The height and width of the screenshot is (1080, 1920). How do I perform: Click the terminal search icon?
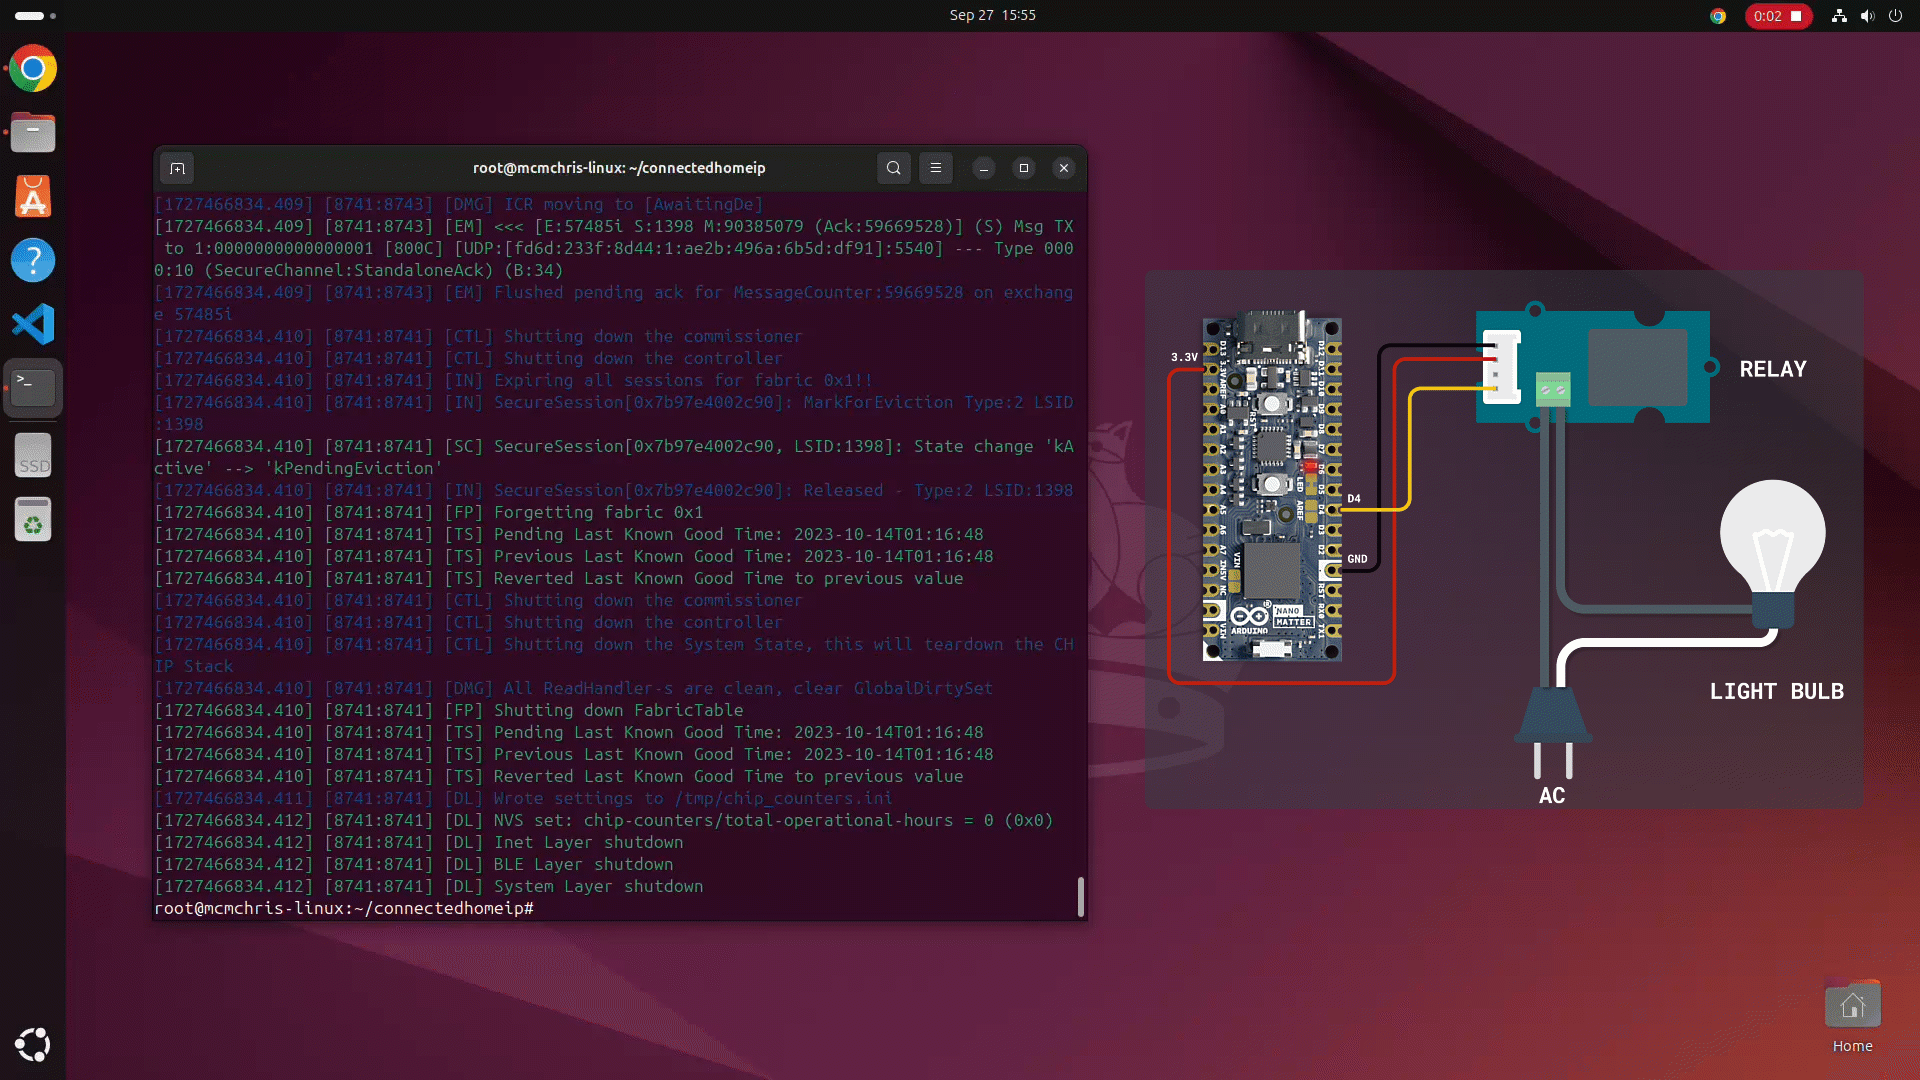(893, 168)
